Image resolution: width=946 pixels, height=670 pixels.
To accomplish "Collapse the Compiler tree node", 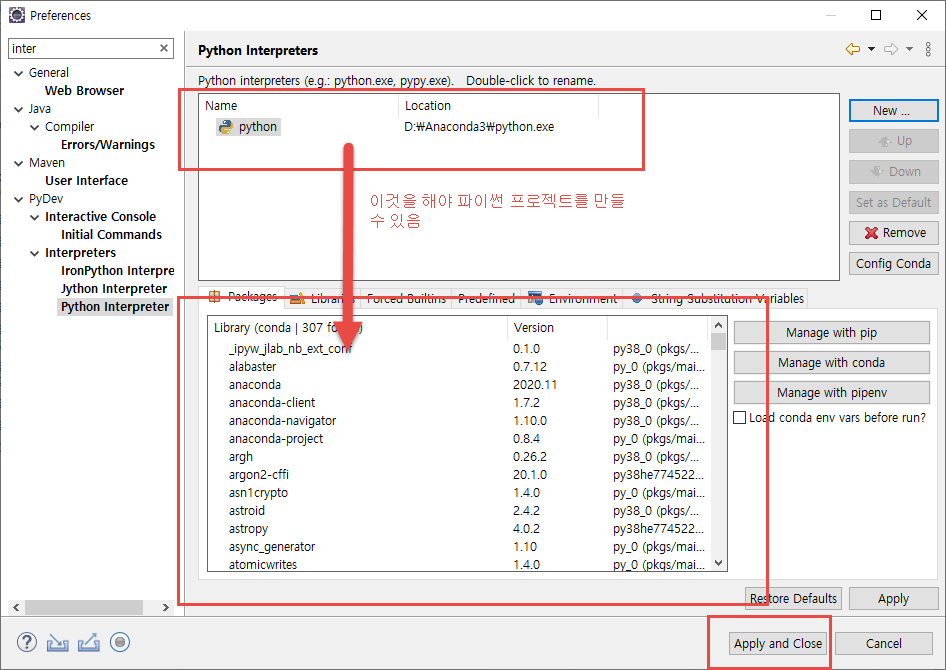I will click(x=35, y=127).
